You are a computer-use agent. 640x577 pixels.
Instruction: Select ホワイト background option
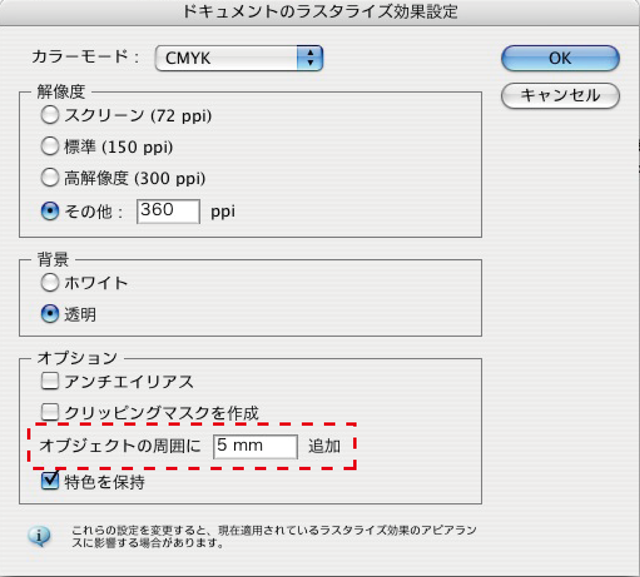(x=50, y=282)
